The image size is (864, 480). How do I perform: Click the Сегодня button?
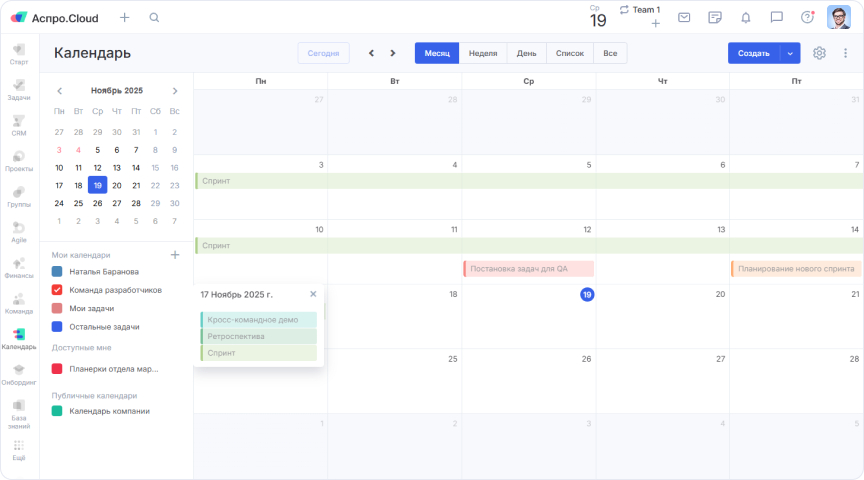click(323, 53)
